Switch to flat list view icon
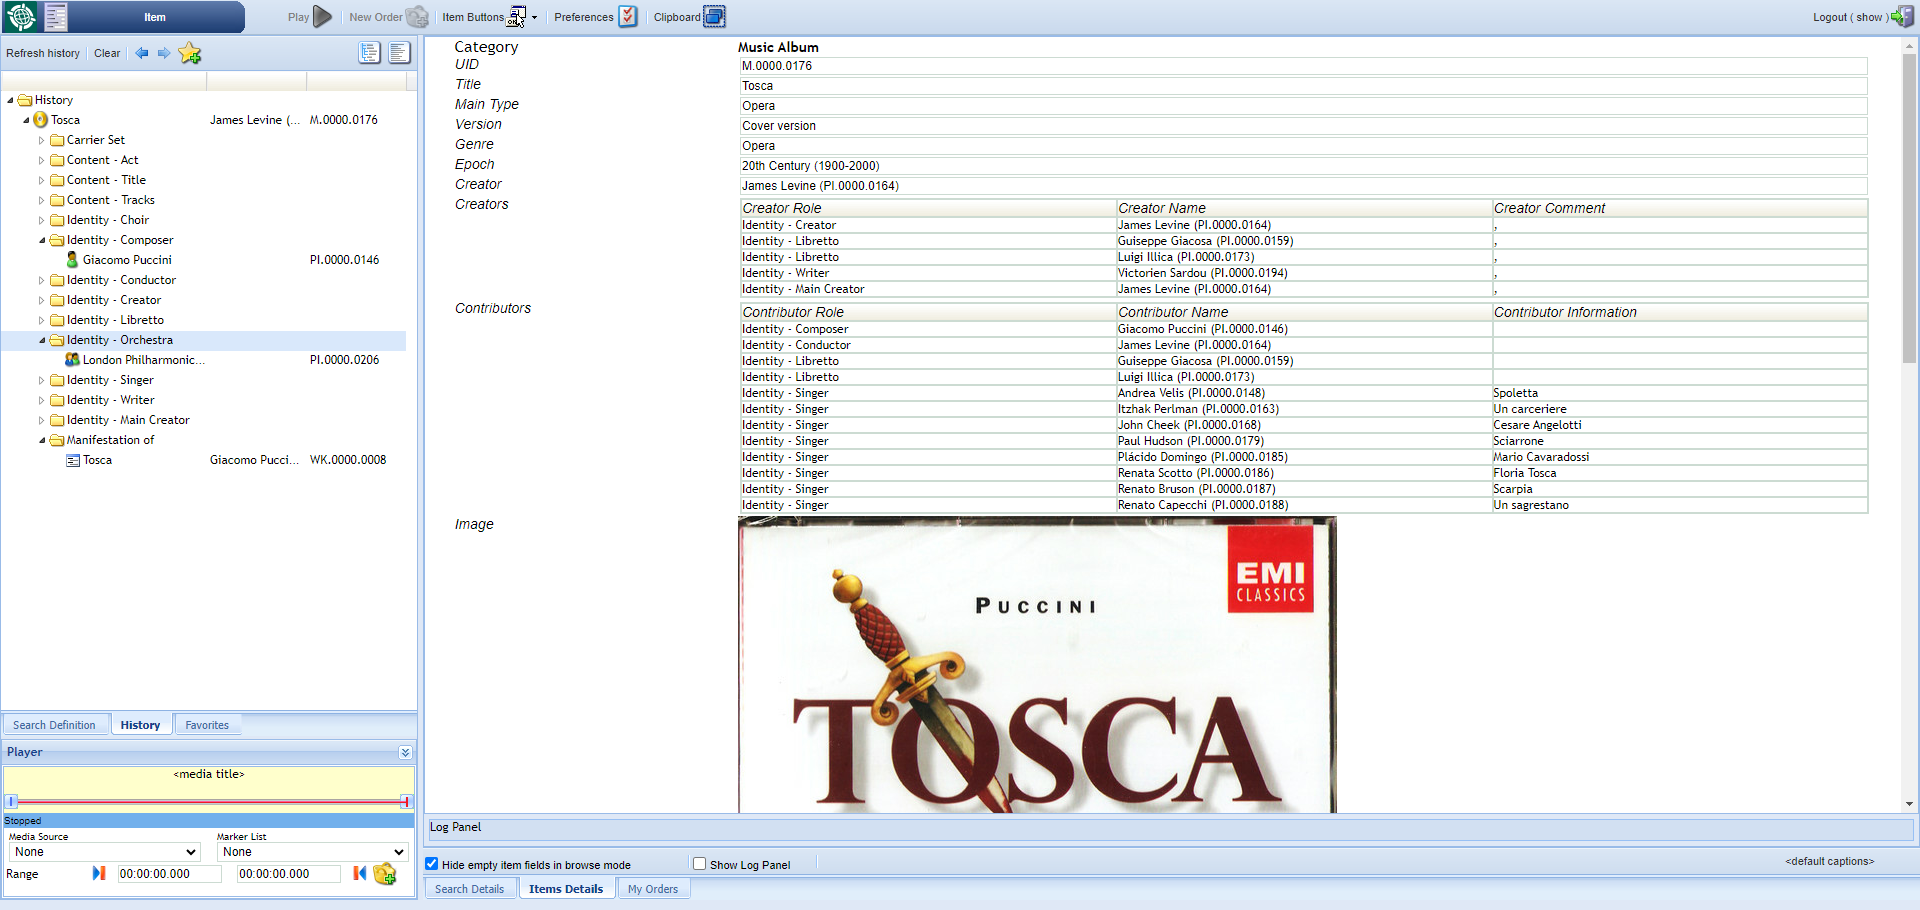This screenshot has width=1920, height=910. pos(400,53)
